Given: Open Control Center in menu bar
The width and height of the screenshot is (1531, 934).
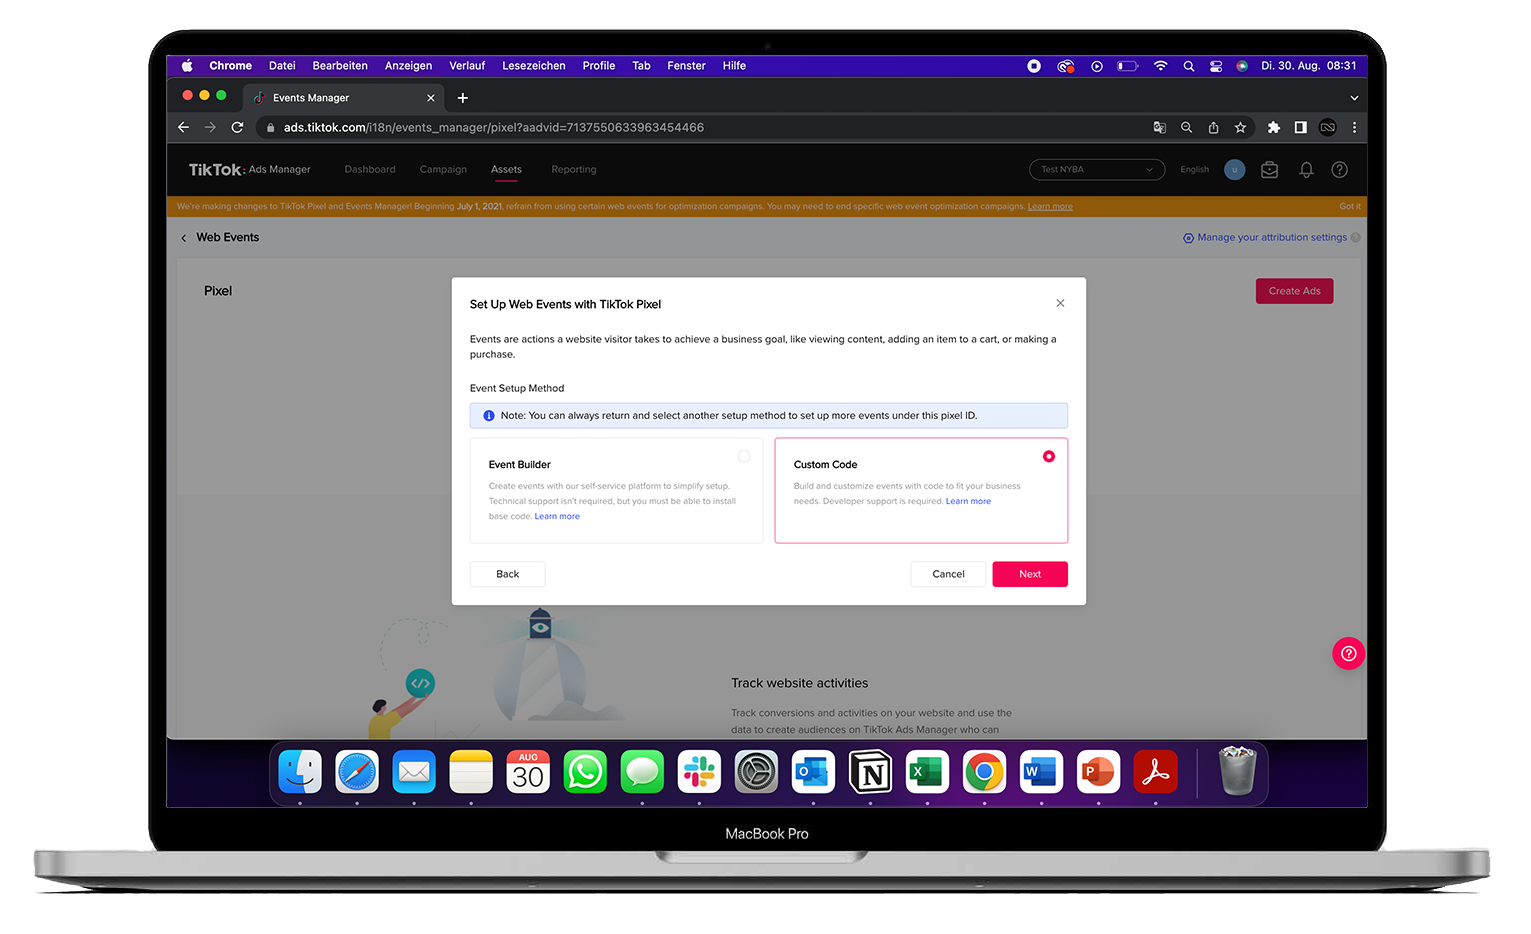Looking at the screenshot, I should (1216, 66).
